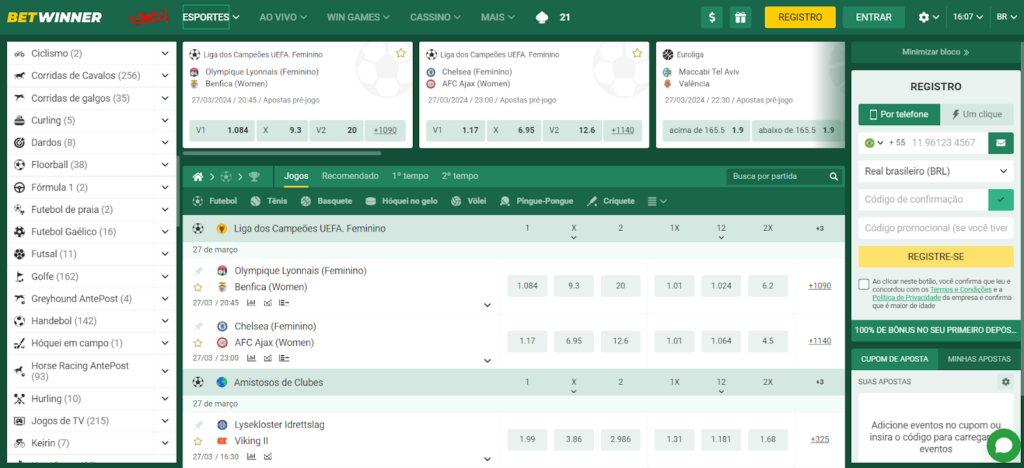Open the gift box bonus icon
The width and height of the screenshot is (1024, 468).
[x=740, y=18]
